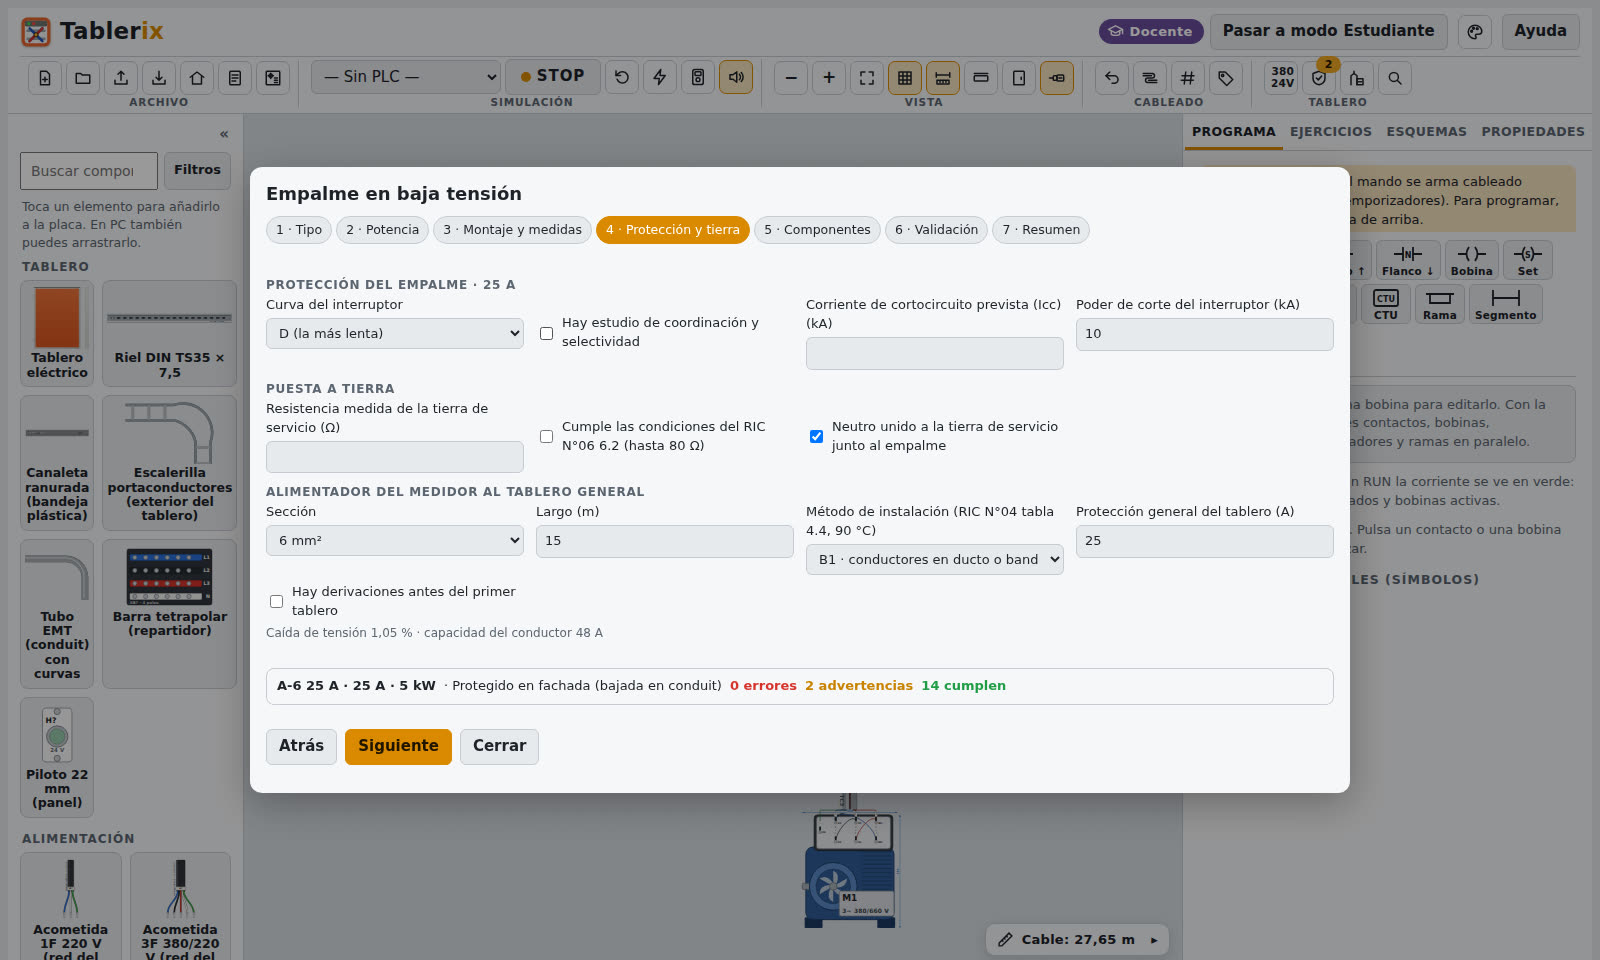Go to step '3 · Montaje y medidas'
Screen dimensions: 1600x960
click(x=512, y=230)
